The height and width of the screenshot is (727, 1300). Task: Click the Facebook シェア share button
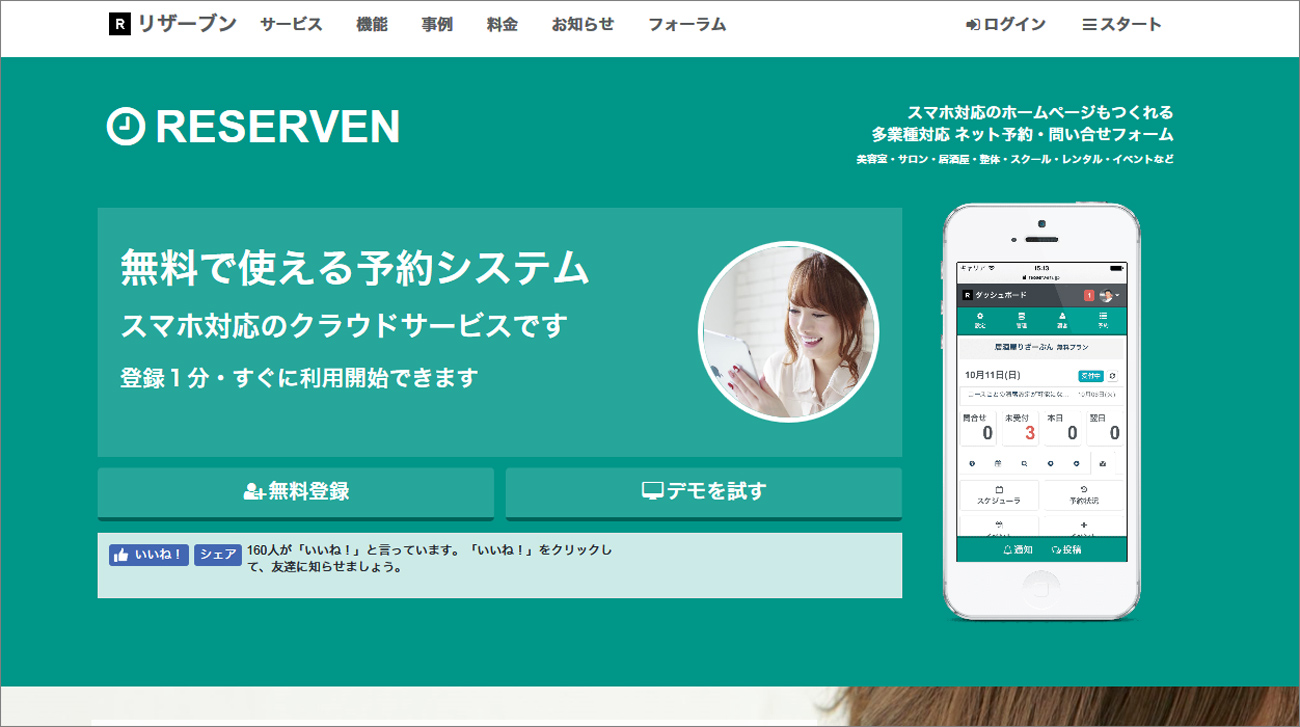(x=217, y=555)
